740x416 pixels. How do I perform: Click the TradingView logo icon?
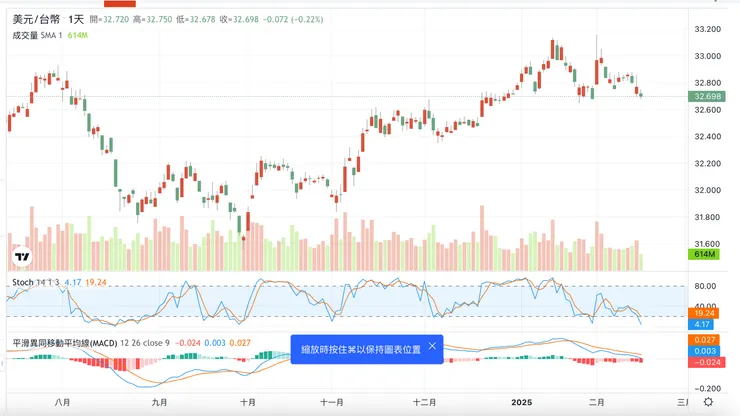point(20,258)
